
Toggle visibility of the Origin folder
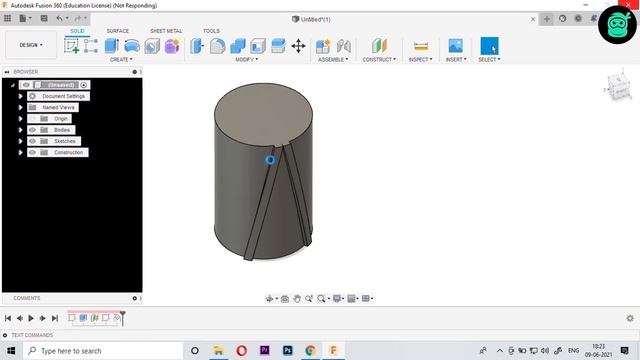click(x=33, y=119)
